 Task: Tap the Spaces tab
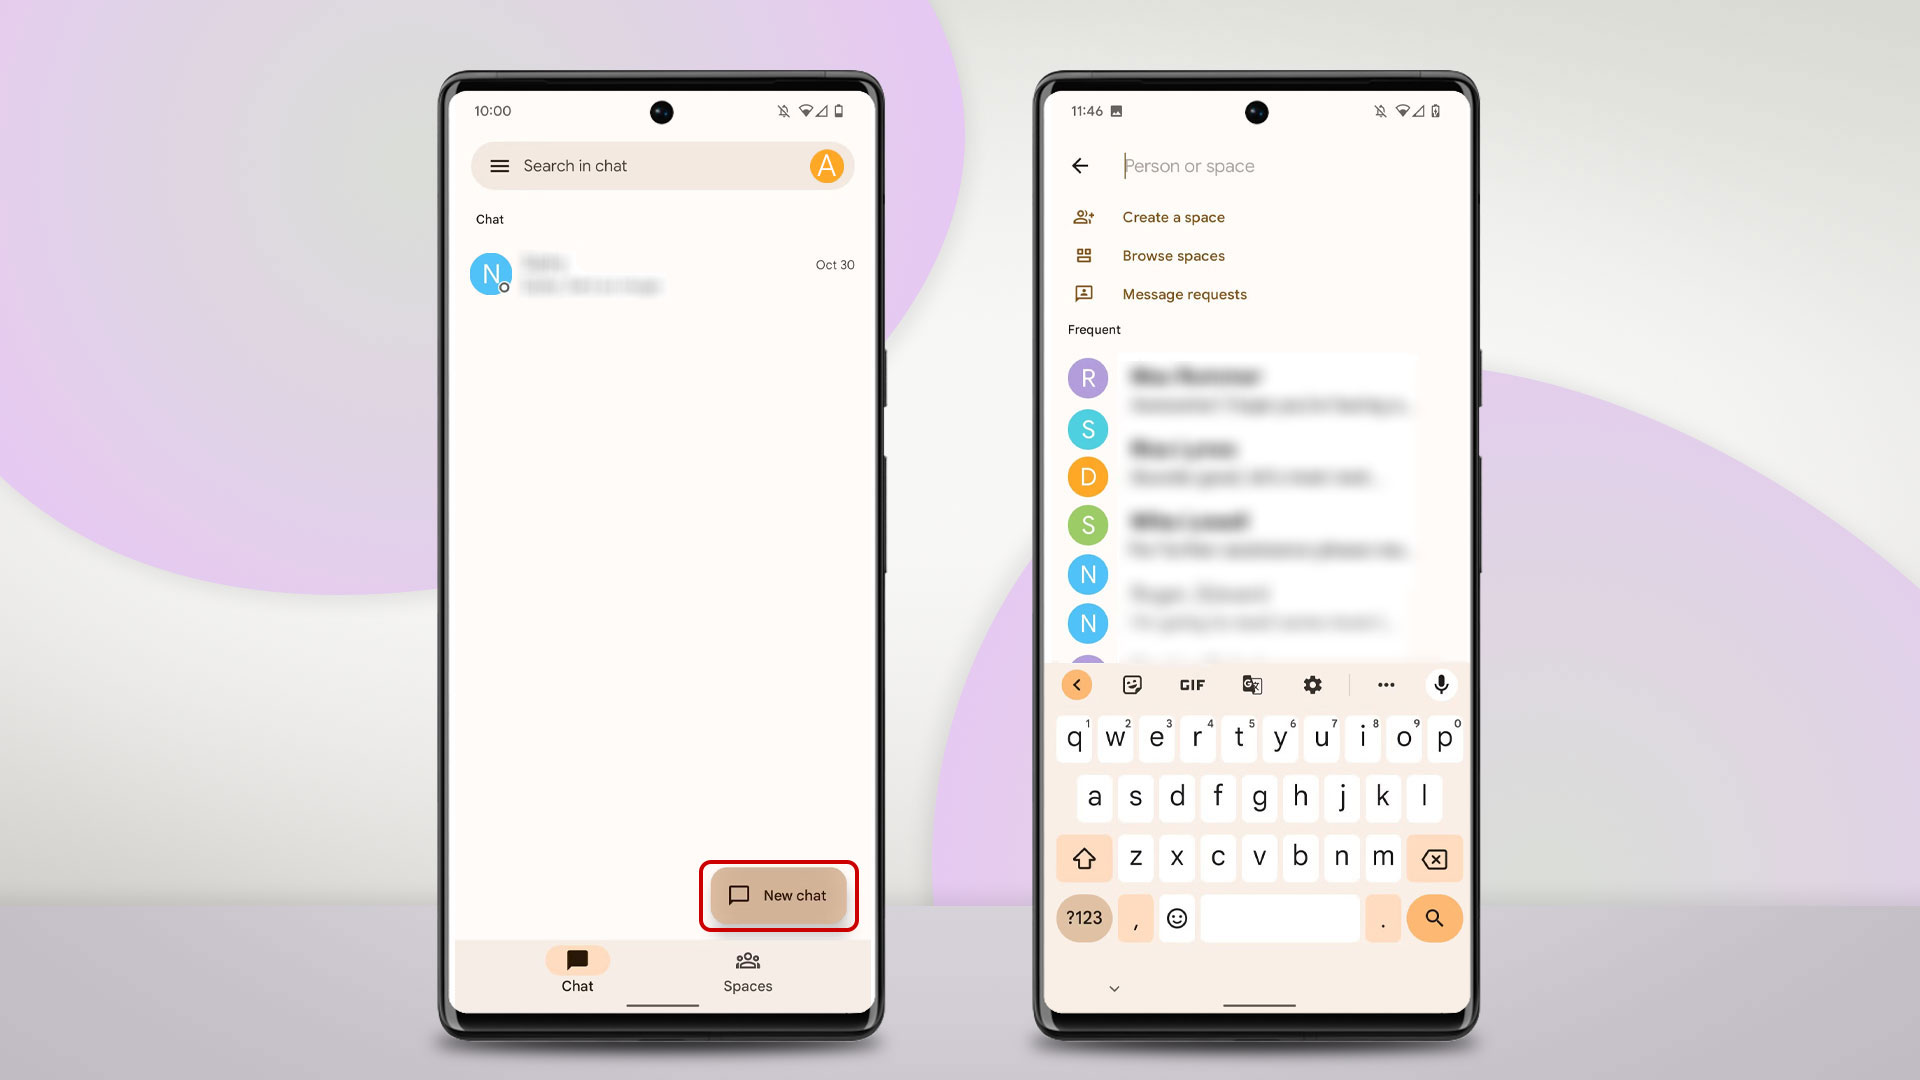click(746, 969)
